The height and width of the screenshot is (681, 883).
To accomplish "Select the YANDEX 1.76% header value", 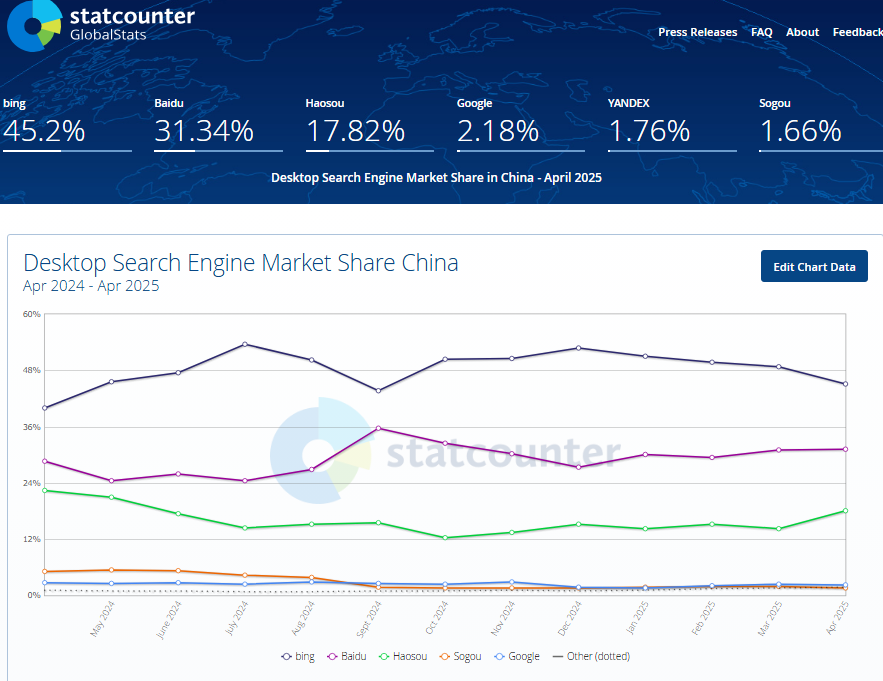I will click(x=649, y=131).
